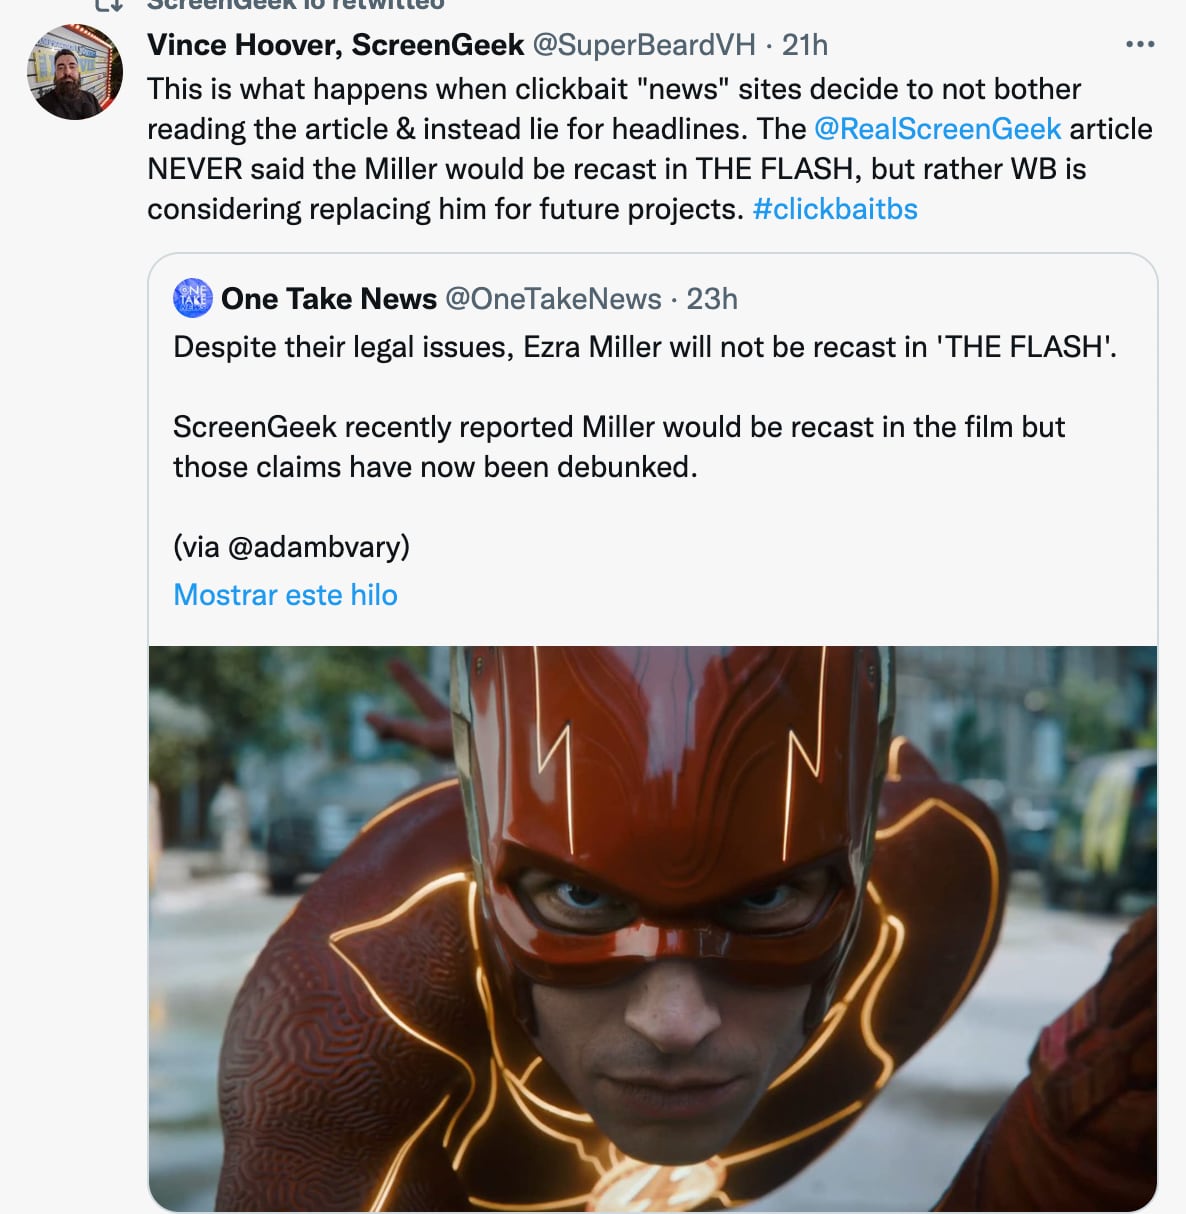The width and height of the screenshot is (1186, 1214).
Task: Click the "Despite their legal issues" quoted line
Action: 644,347
